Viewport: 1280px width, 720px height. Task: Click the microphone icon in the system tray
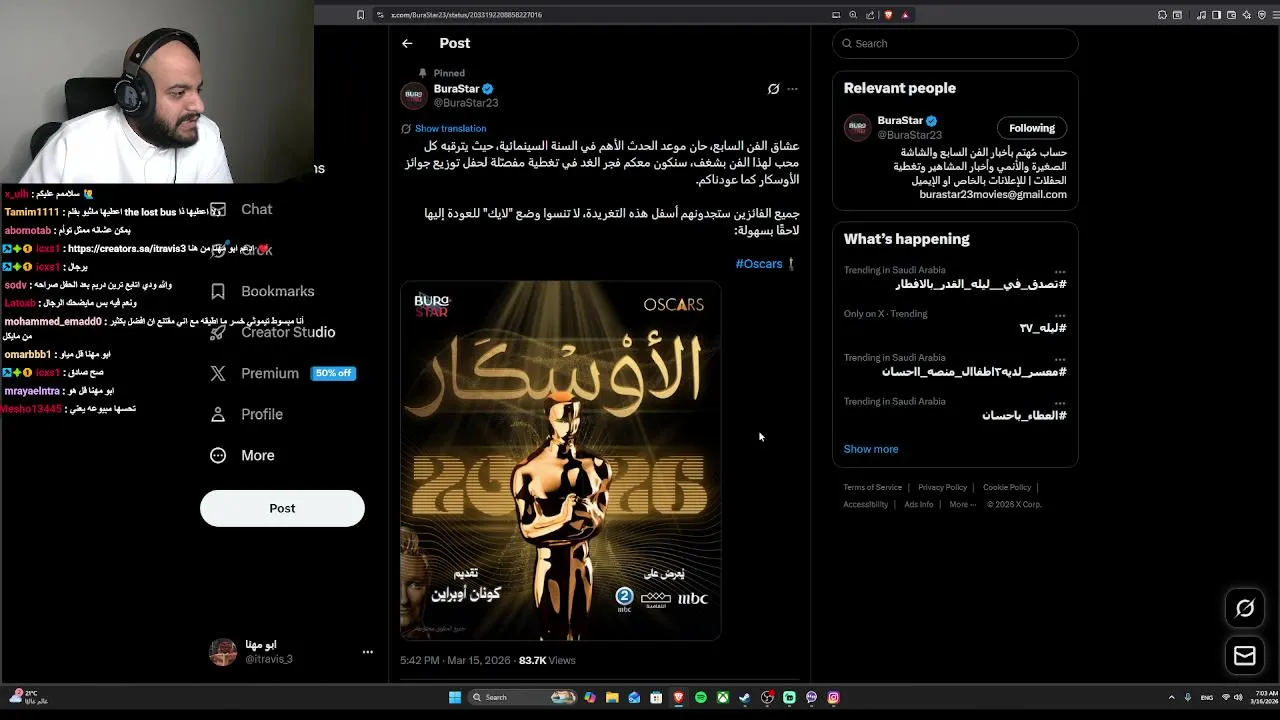pyautogui.click(x=1188, y=697)
